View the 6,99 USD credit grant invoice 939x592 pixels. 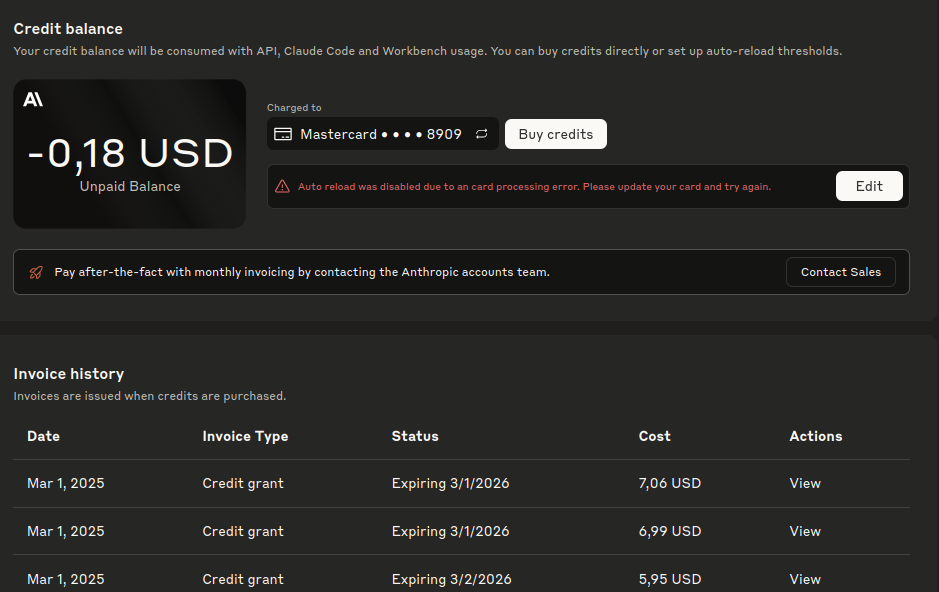pos(804,531)
